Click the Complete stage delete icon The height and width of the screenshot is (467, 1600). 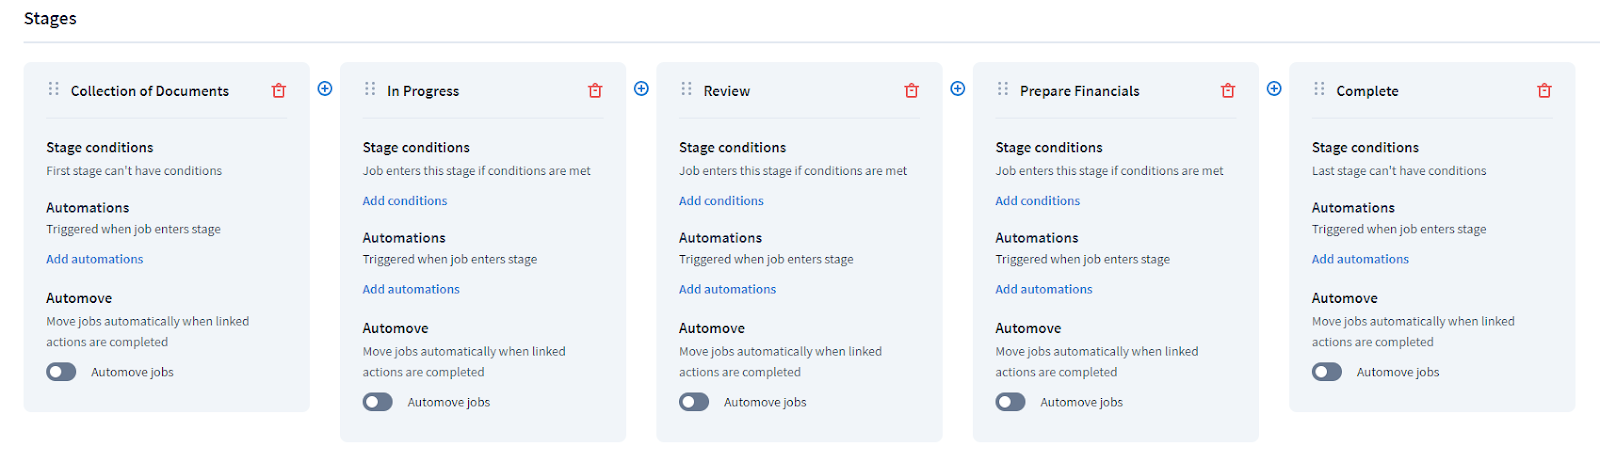[x=1544, y=91]
